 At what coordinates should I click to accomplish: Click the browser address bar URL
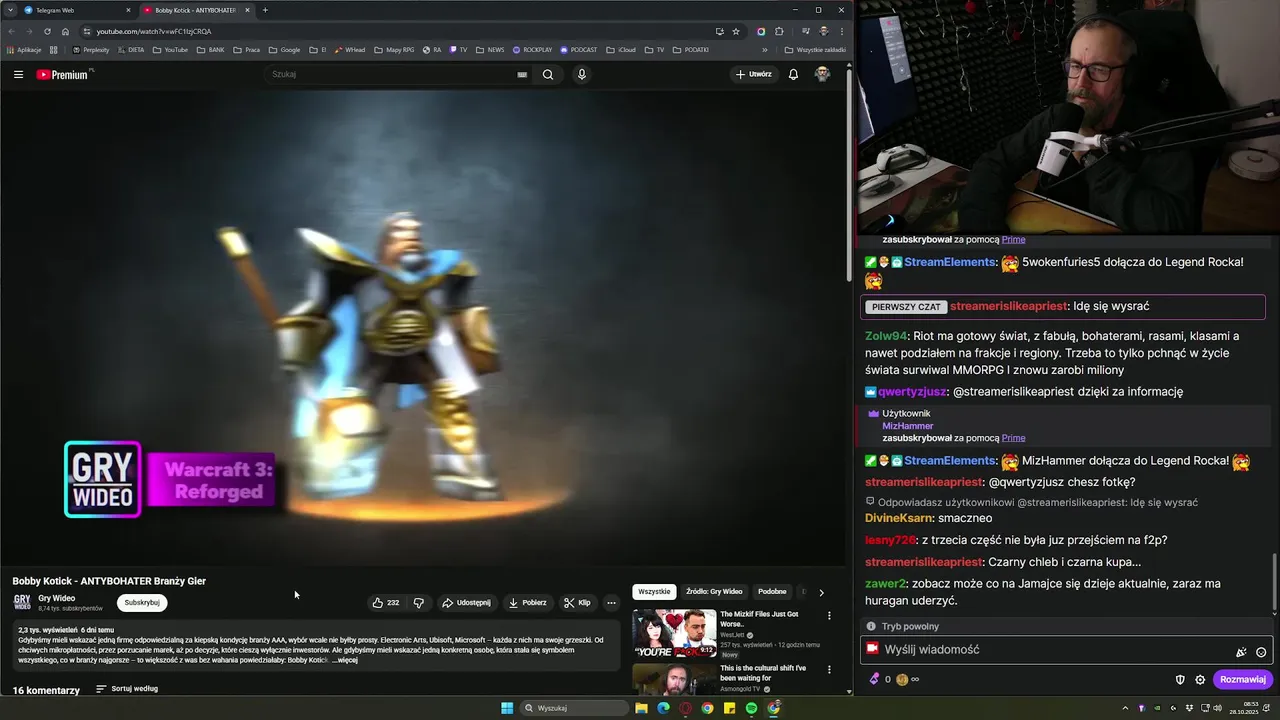(154, 31)
